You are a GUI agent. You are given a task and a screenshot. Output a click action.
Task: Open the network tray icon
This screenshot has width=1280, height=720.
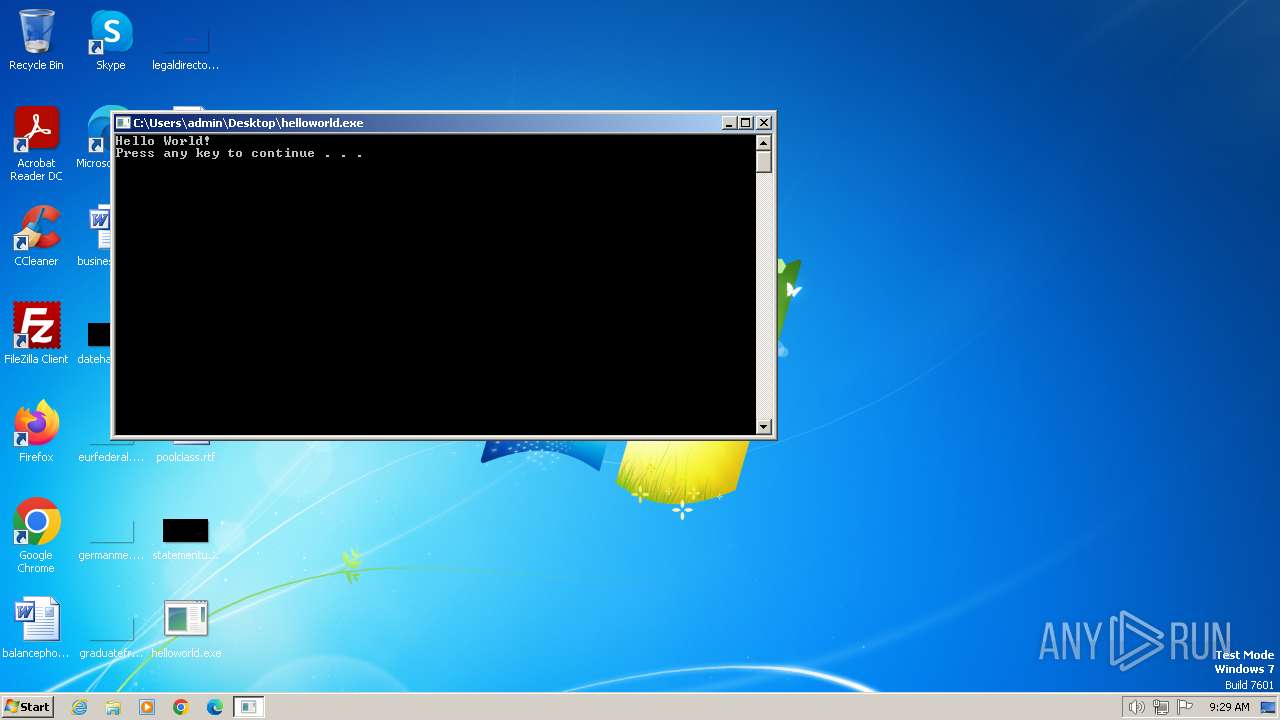tap(1161, 707)
